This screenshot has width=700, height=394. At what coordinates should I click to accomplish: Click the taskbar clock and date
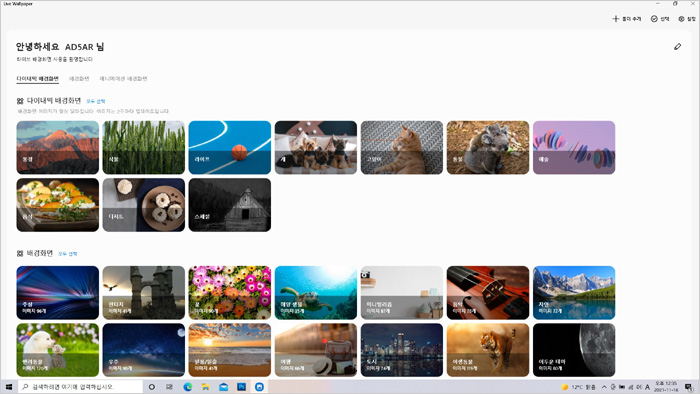666,387
